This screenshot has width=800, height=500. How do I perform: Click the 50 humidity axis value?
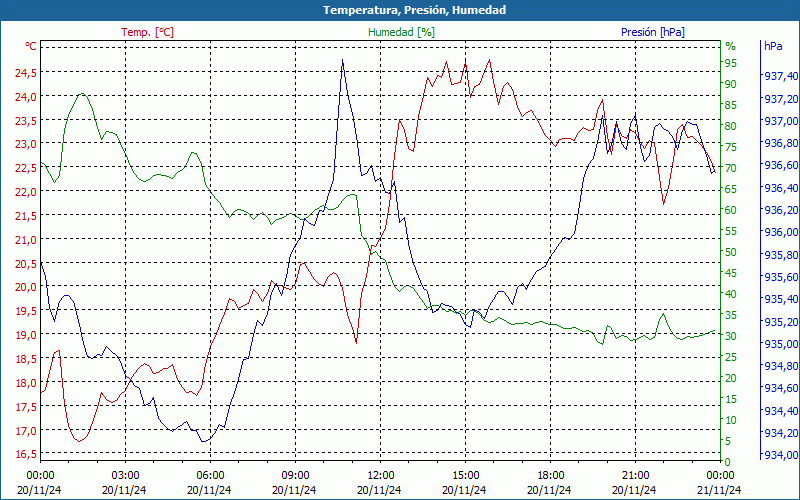coord(731,252)
